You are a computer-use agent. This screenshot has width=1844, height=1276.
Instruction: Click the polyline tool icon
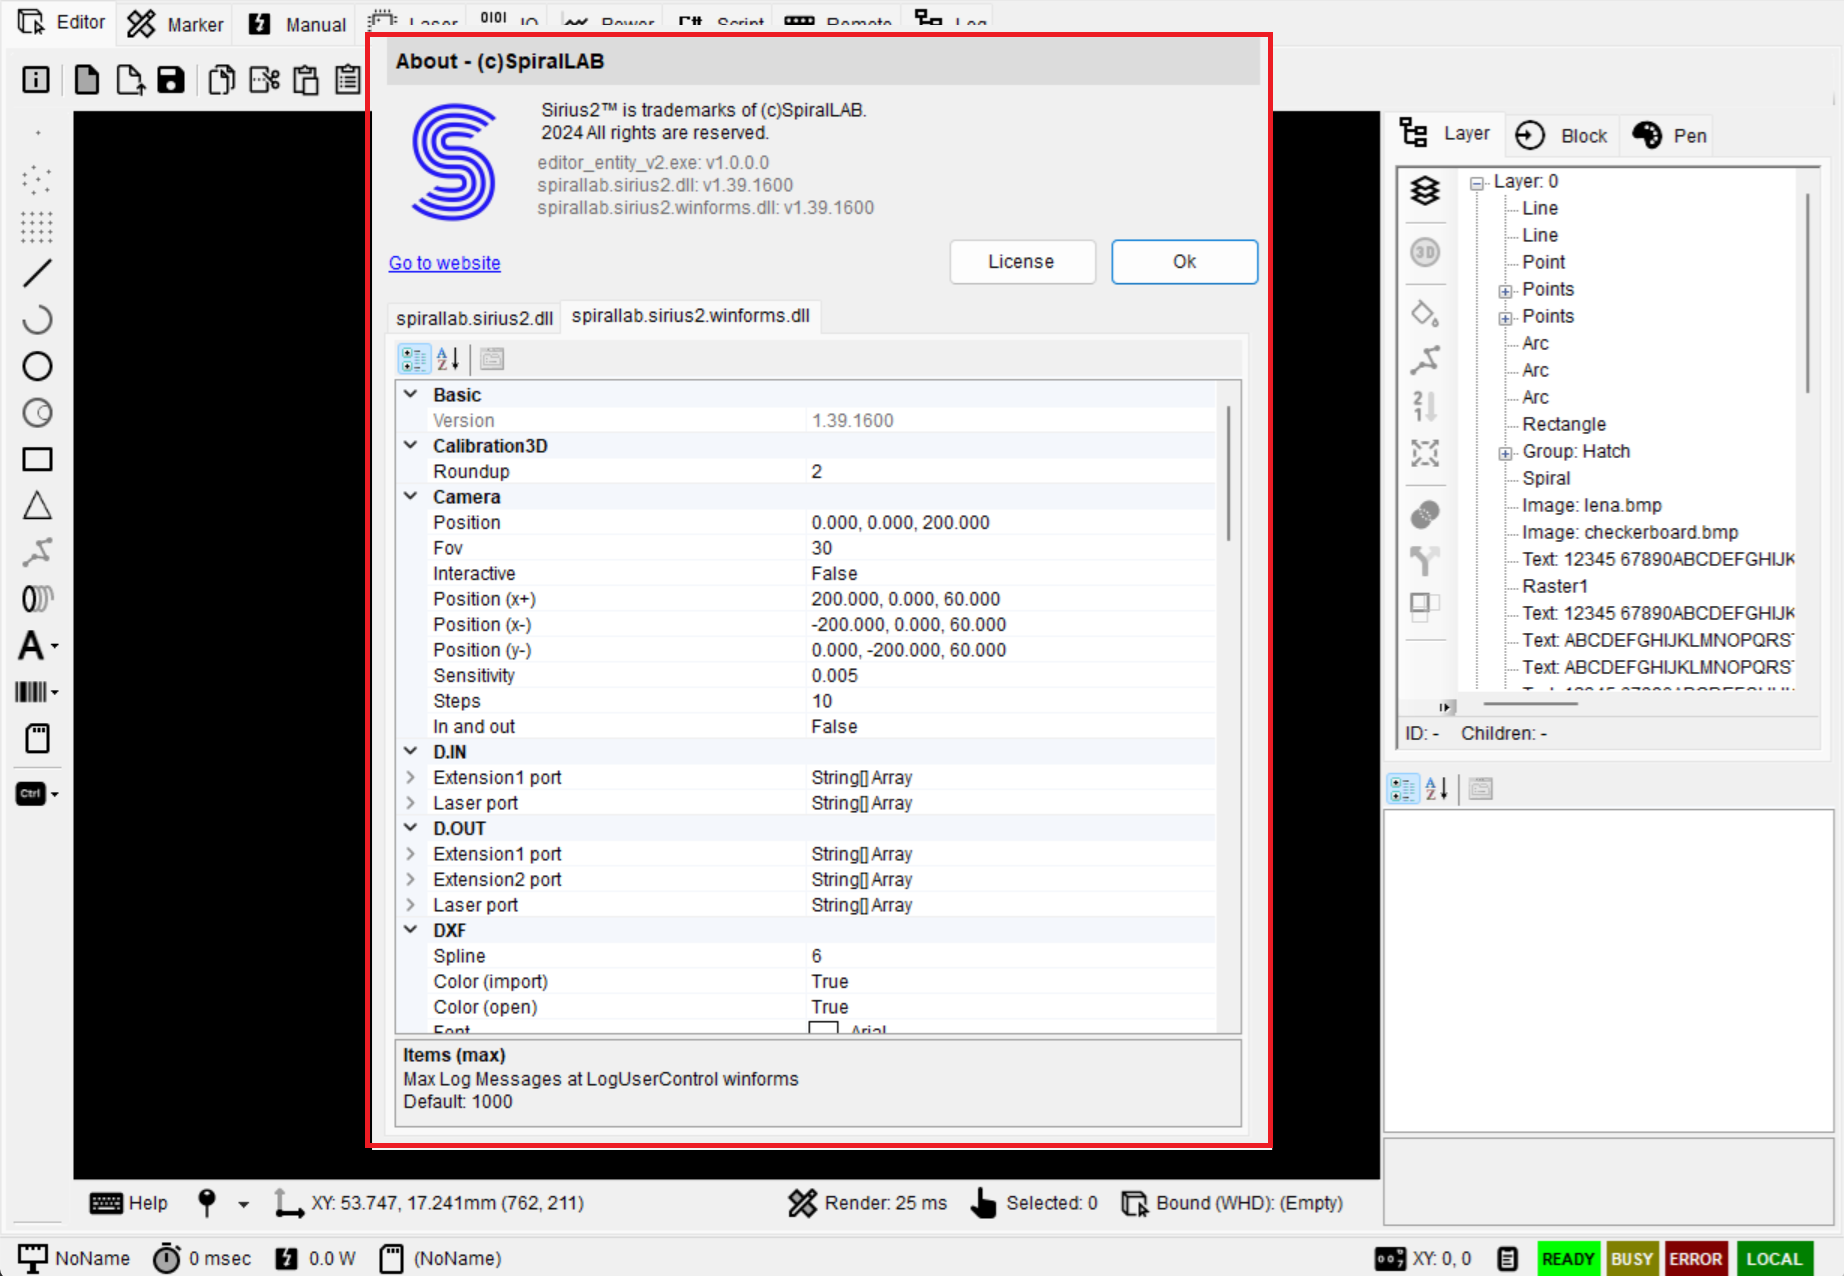(37, 552)
